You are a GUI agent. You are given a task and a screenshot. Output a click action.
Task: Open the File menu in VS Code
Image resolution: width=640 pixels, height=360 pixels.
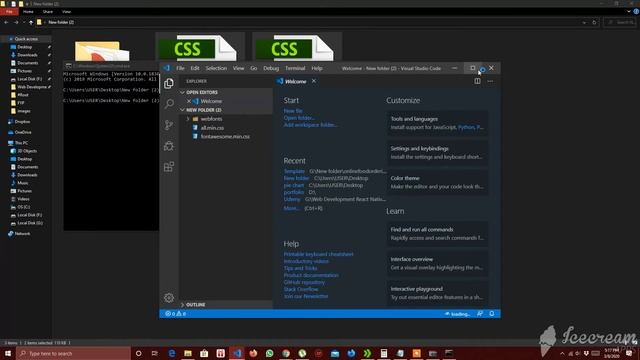pos(180,68)
